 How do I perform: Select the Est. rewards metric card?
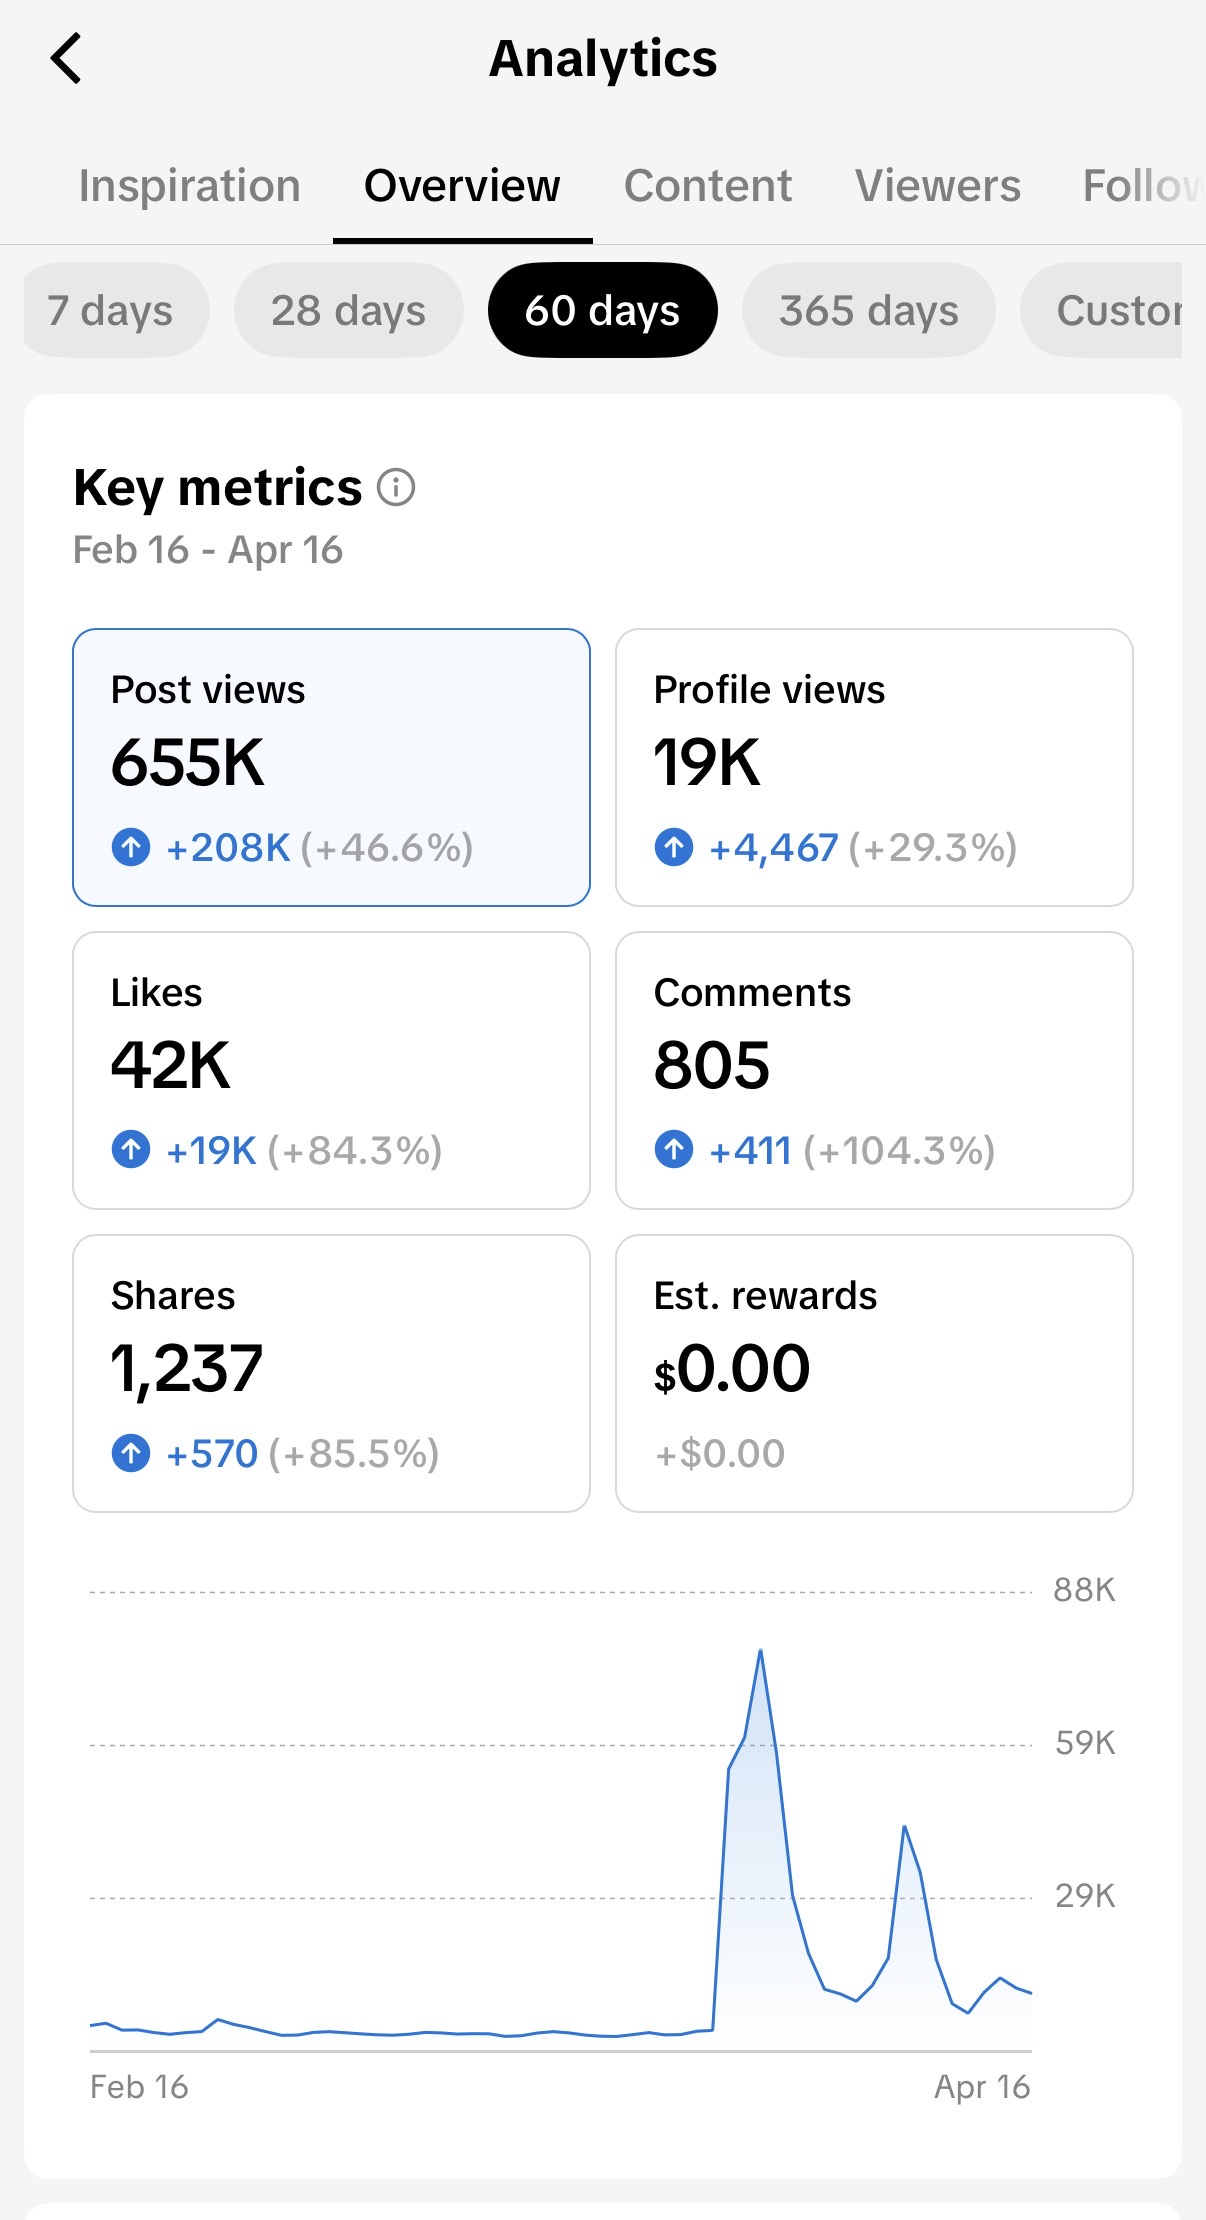pyautogui.click(x=874, y=1373)
